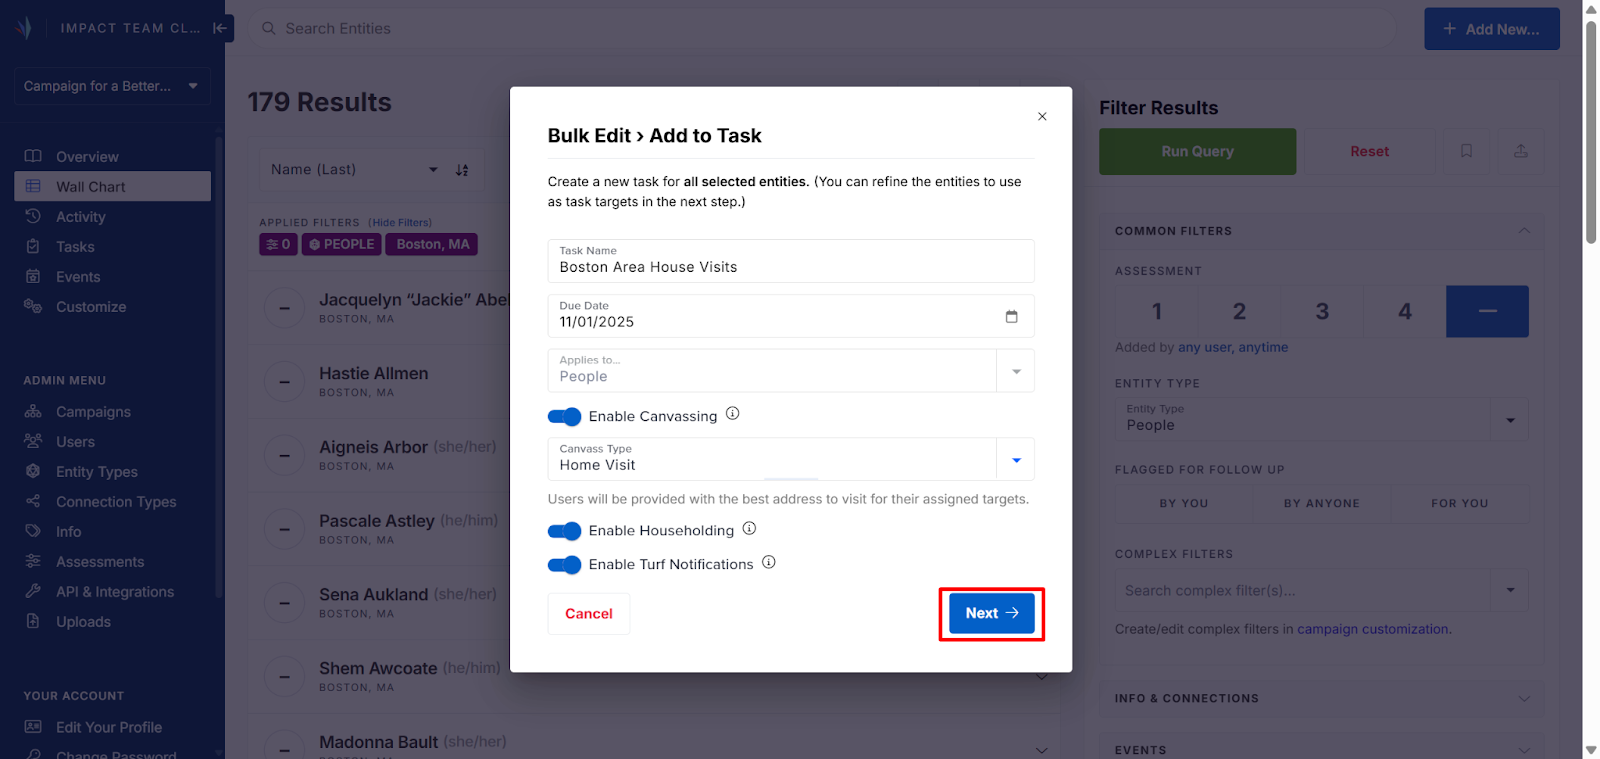This screenshot has width=1600, height=759.
Task: Click the Edit Your Profile icon
Action: point(33,727)
